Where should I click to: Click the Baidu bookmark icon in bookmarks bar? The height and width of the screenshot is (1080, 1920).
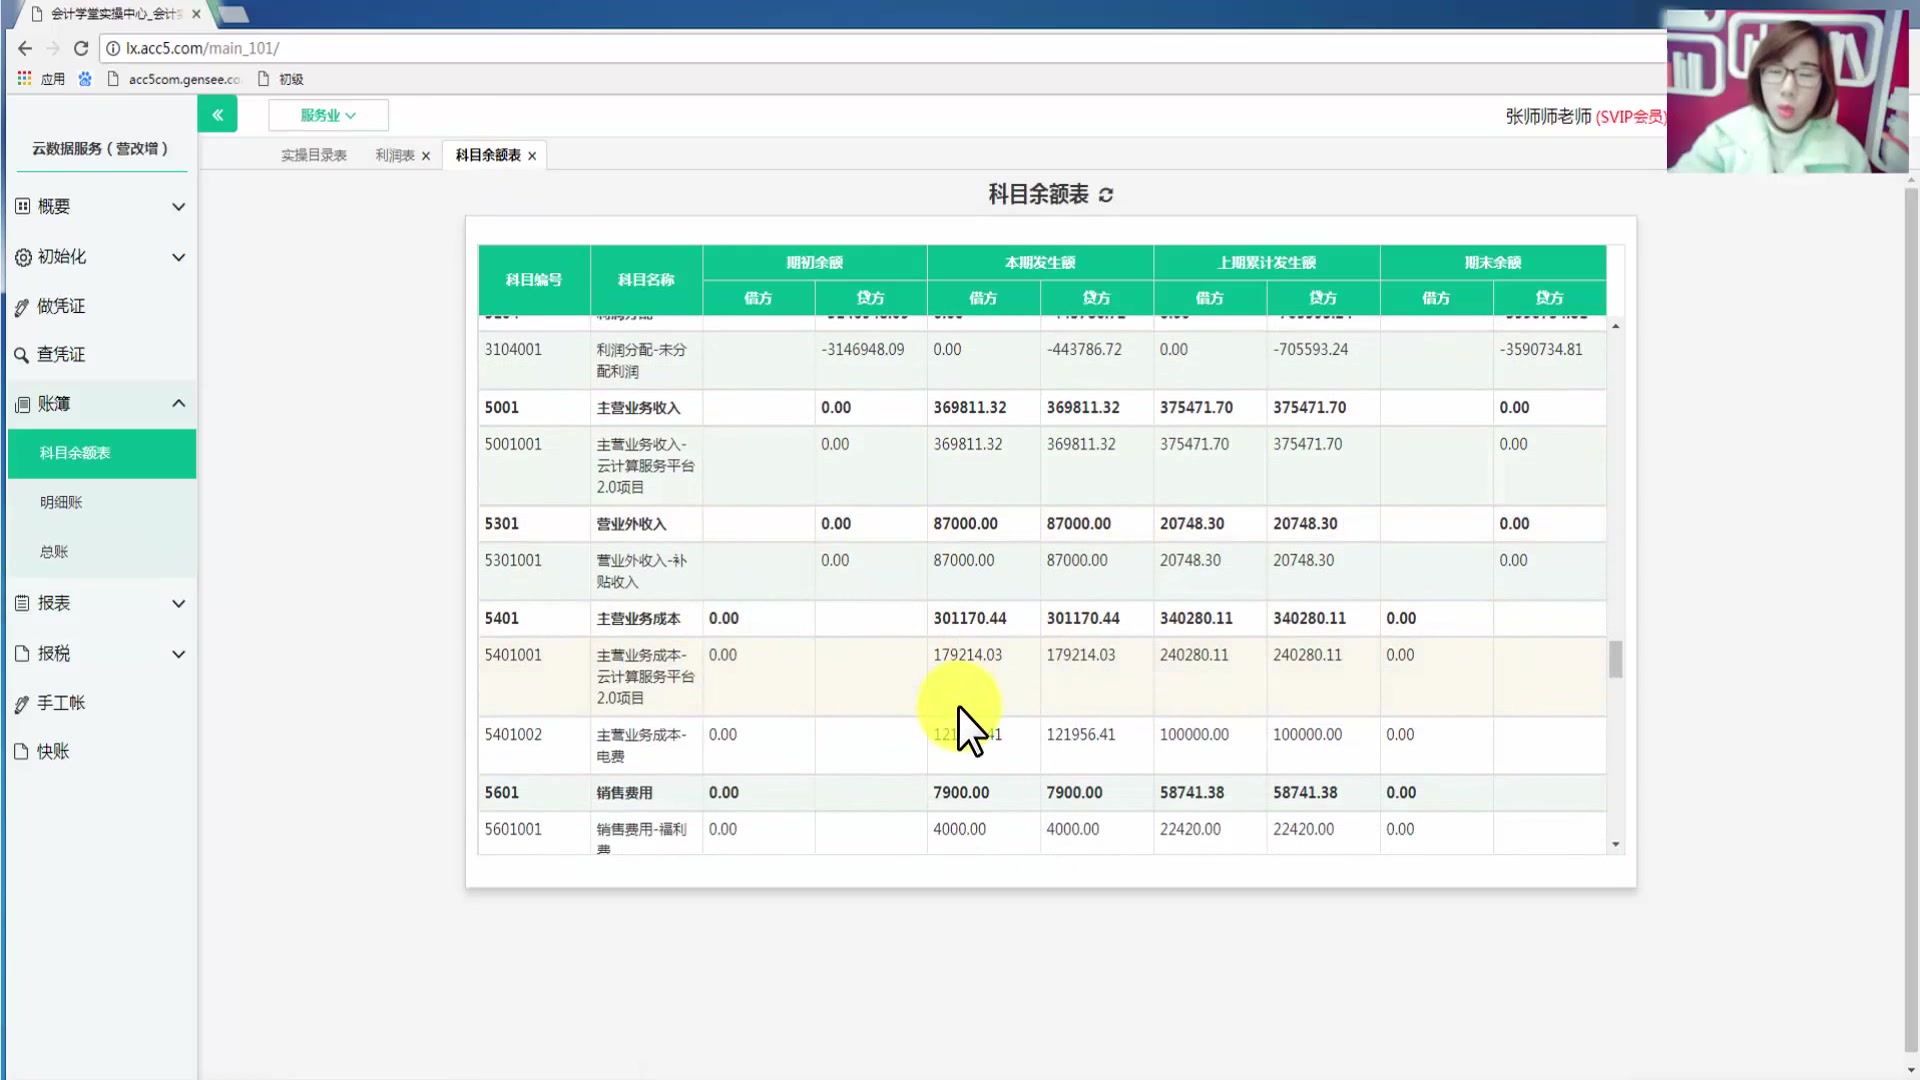pos(85,79)
